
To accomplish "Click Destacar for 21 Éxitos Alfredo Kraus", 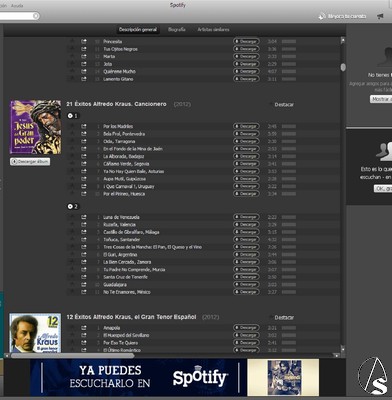I will tap(284, 105).
